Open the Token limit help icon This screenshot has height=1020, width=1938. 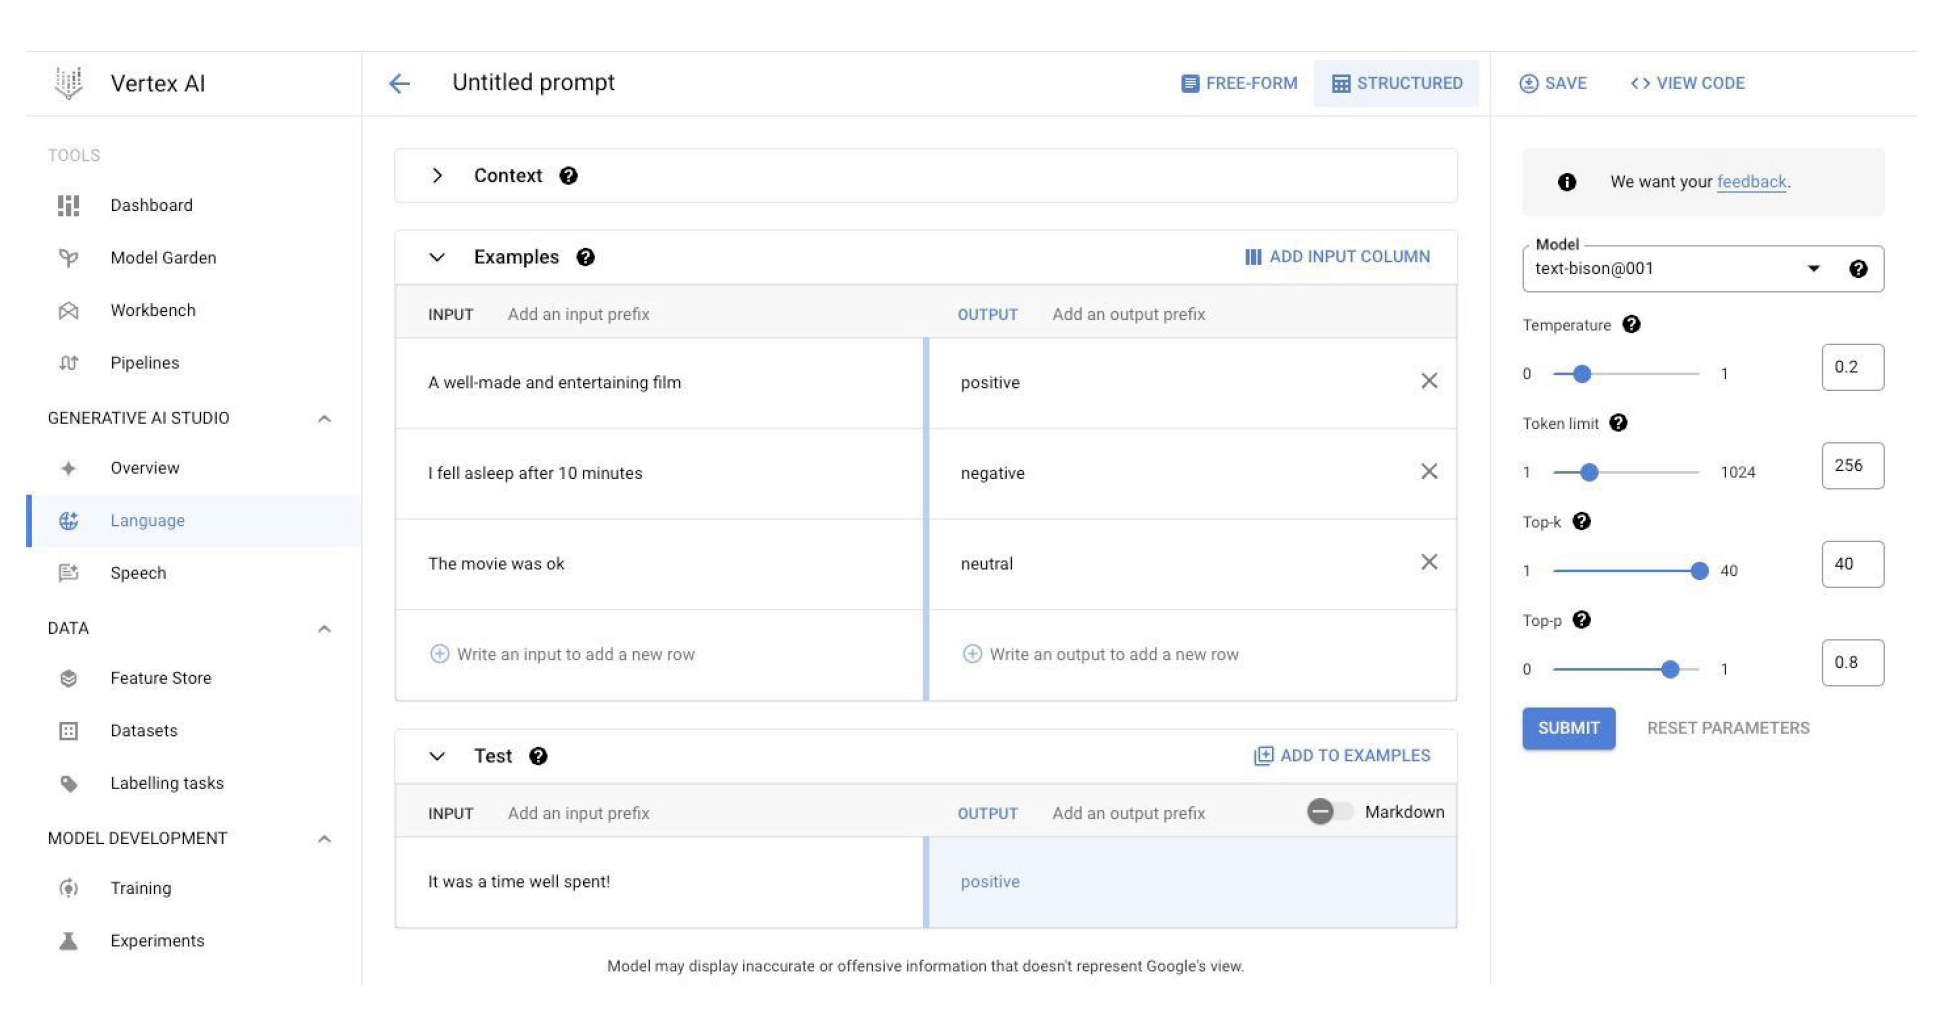pos(1618,423)
